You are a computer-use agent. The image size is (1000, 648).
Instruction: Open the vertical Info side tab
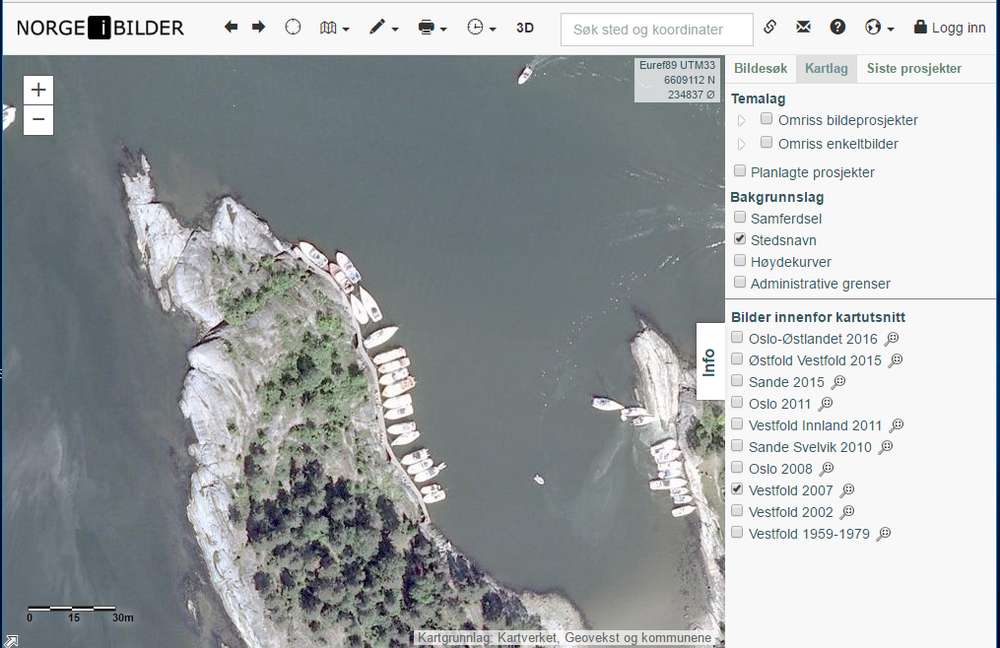(710, 362)
